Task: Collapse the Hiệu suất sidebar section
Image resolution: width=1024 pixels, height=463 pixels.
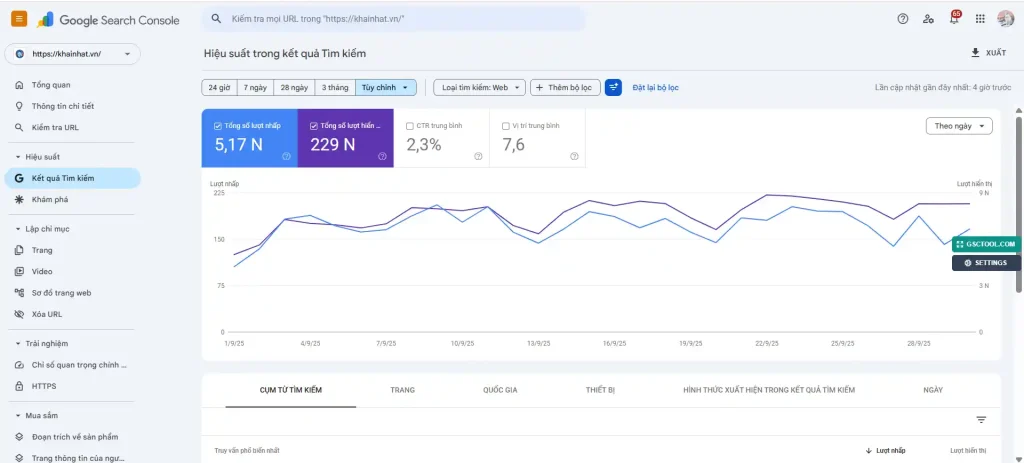Action: [x=18, y=157]
